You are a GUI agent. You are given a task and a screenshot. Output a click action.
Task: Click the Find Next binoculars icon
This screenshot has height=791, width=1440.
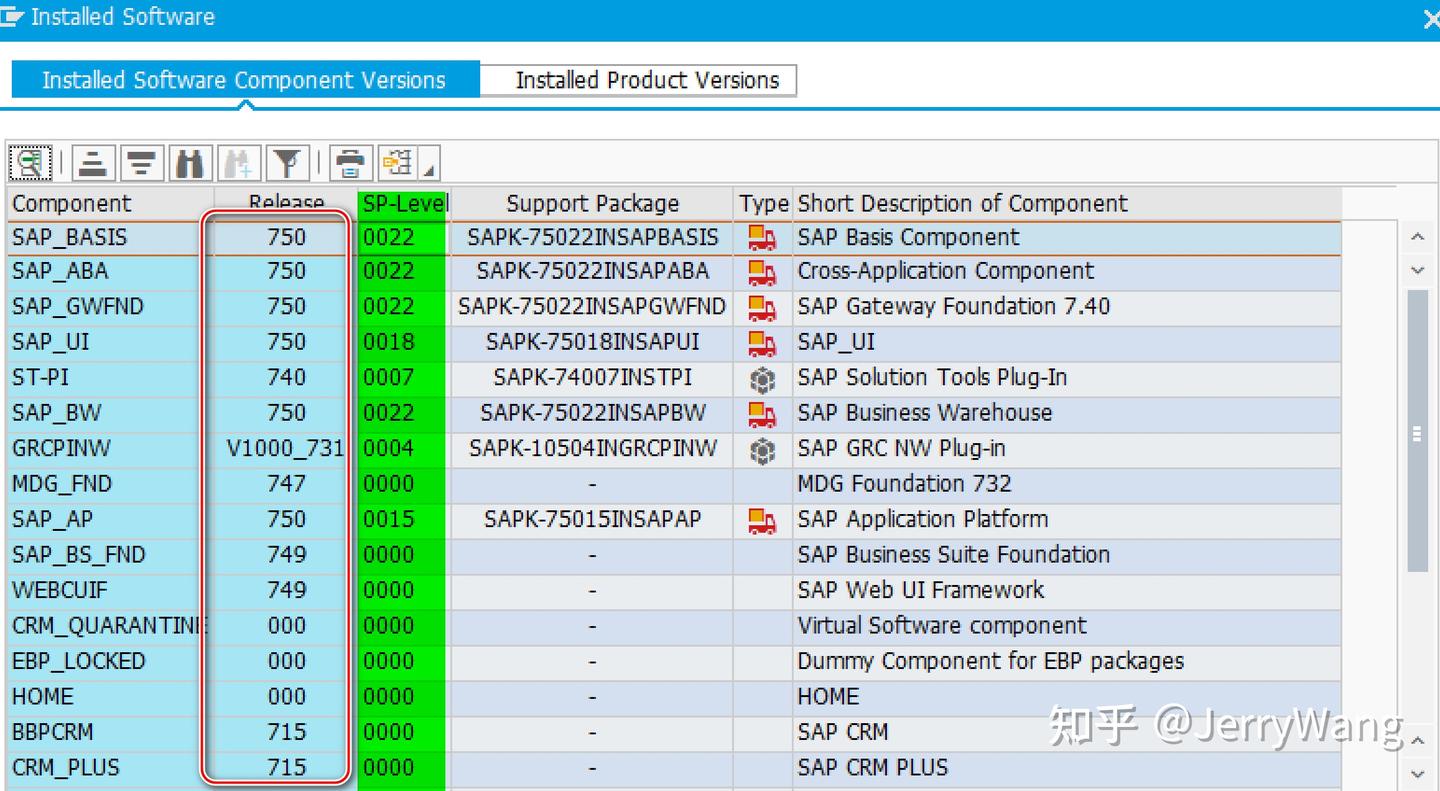[237, 162]
